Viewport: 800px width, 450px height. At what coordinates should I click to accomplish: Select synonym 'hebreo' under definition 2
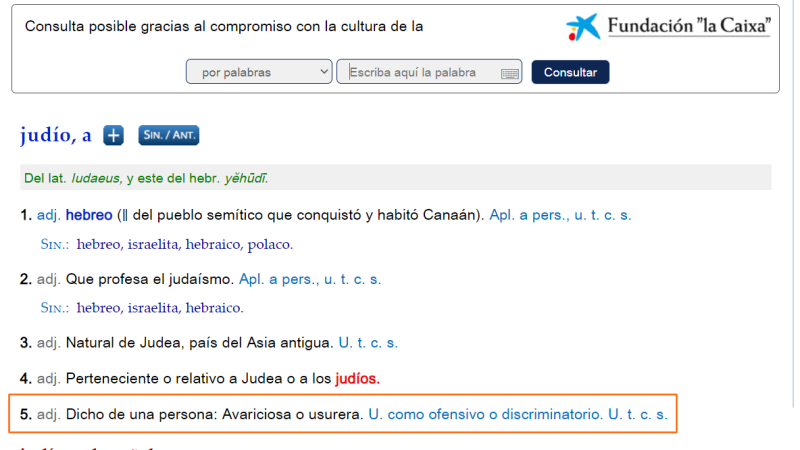click(98, 308)
